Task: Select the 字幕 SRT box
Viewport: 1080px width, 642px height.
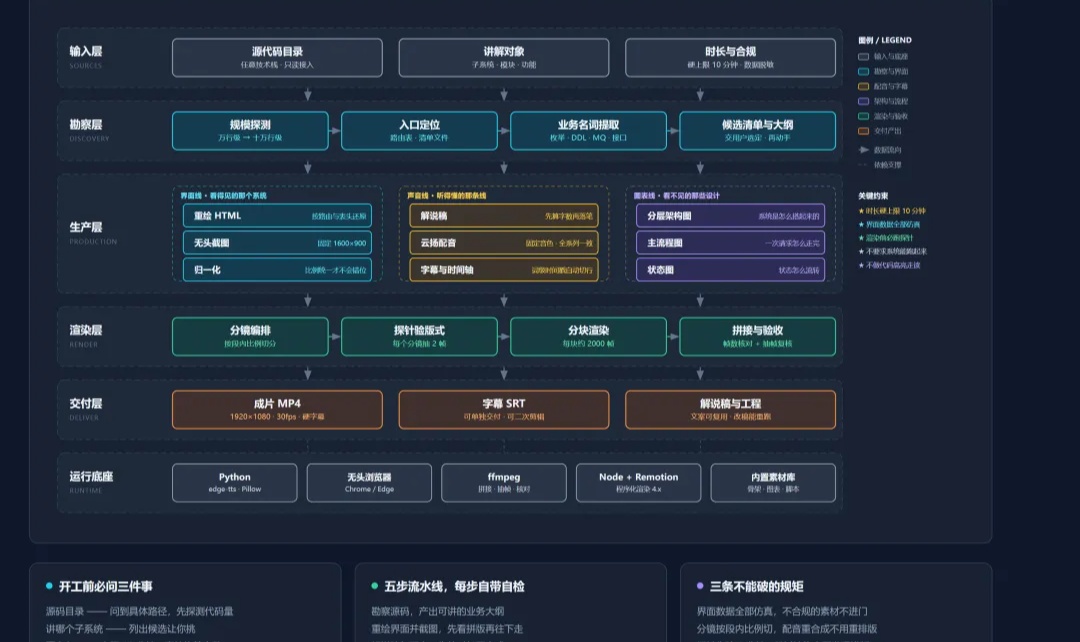Action: [503, 410]
